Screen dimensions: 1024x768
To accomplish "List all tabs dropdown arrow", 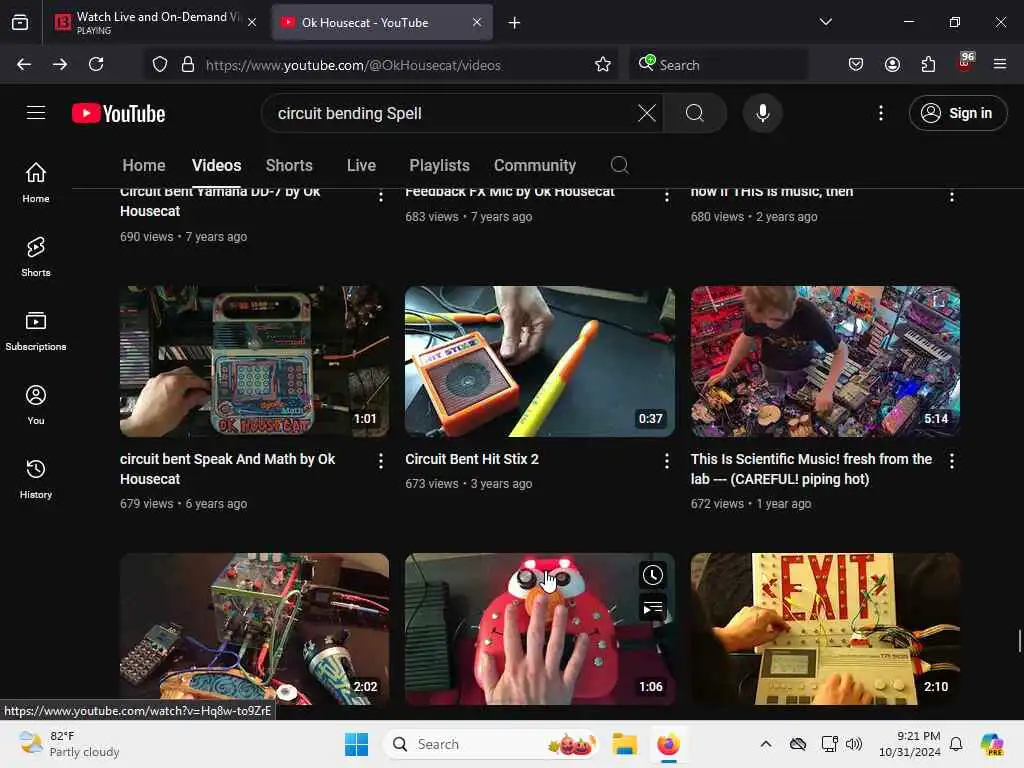I will pyautogui.click(x=825, y=22).
